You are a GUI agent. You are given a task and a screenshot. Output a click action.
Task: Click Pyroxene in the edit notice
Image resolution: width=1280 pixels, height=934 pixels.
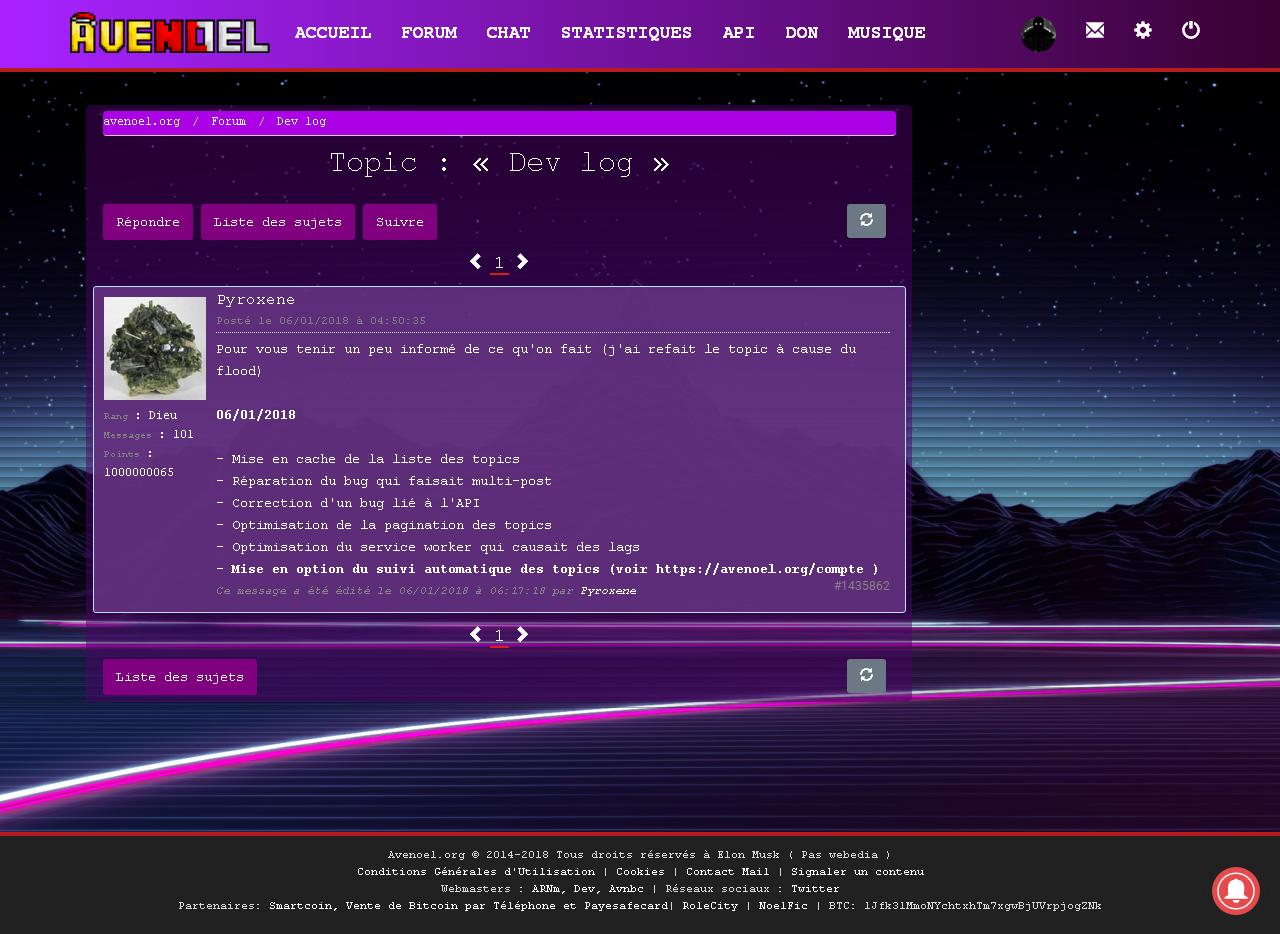coord(608,591)
